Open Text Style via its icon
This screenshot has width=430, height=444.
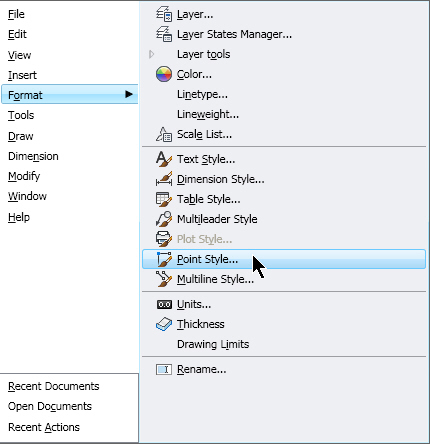point(164,159)
